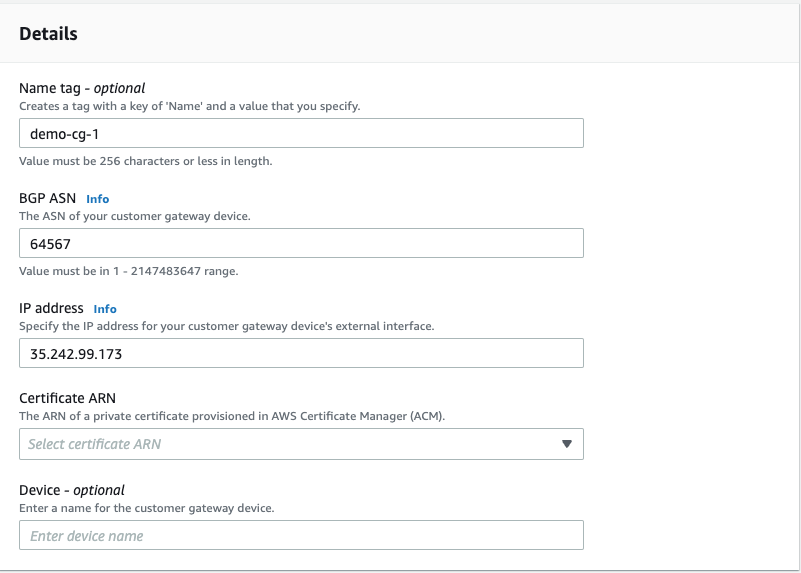Click the dropdown arrow in Certificate ARN

coord(567,444)
